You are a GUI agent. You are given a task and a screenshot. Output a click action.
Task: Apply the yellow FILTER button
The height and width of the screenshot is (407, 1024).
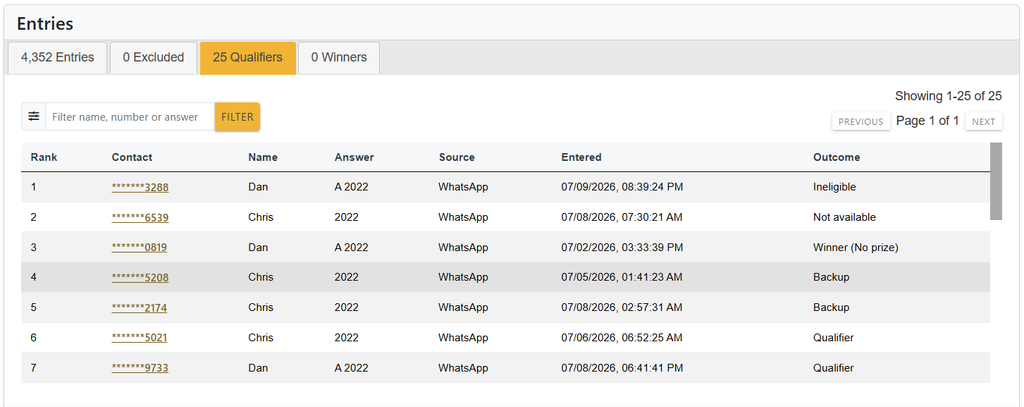click(x=237, y=117)
